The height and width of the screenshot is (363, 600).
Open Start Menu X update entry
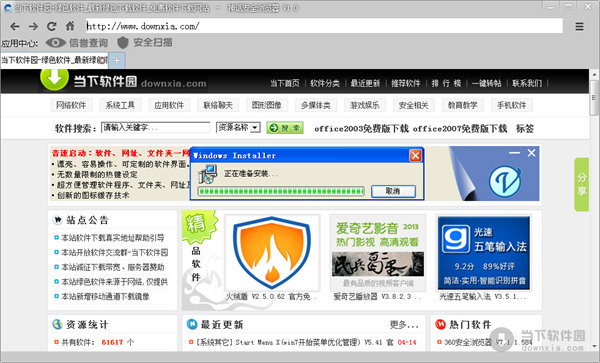click(295, 342)
